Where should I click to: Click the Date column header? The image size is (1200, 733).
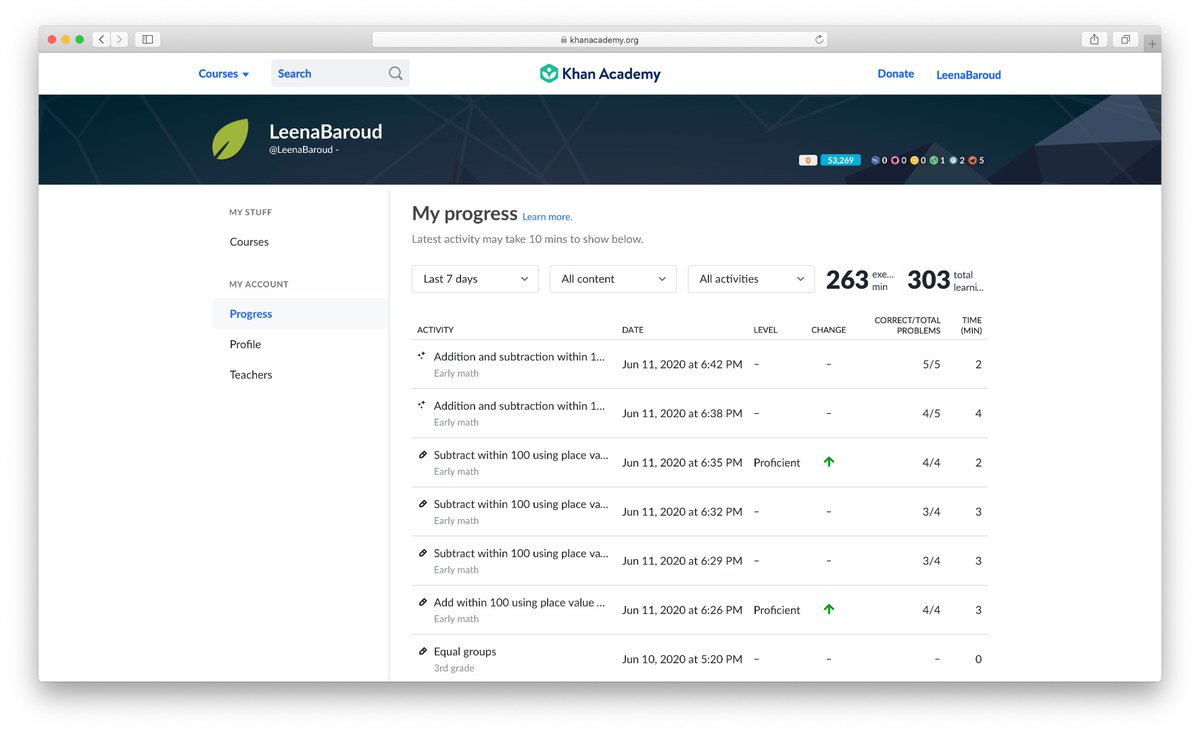click(633, 330)
